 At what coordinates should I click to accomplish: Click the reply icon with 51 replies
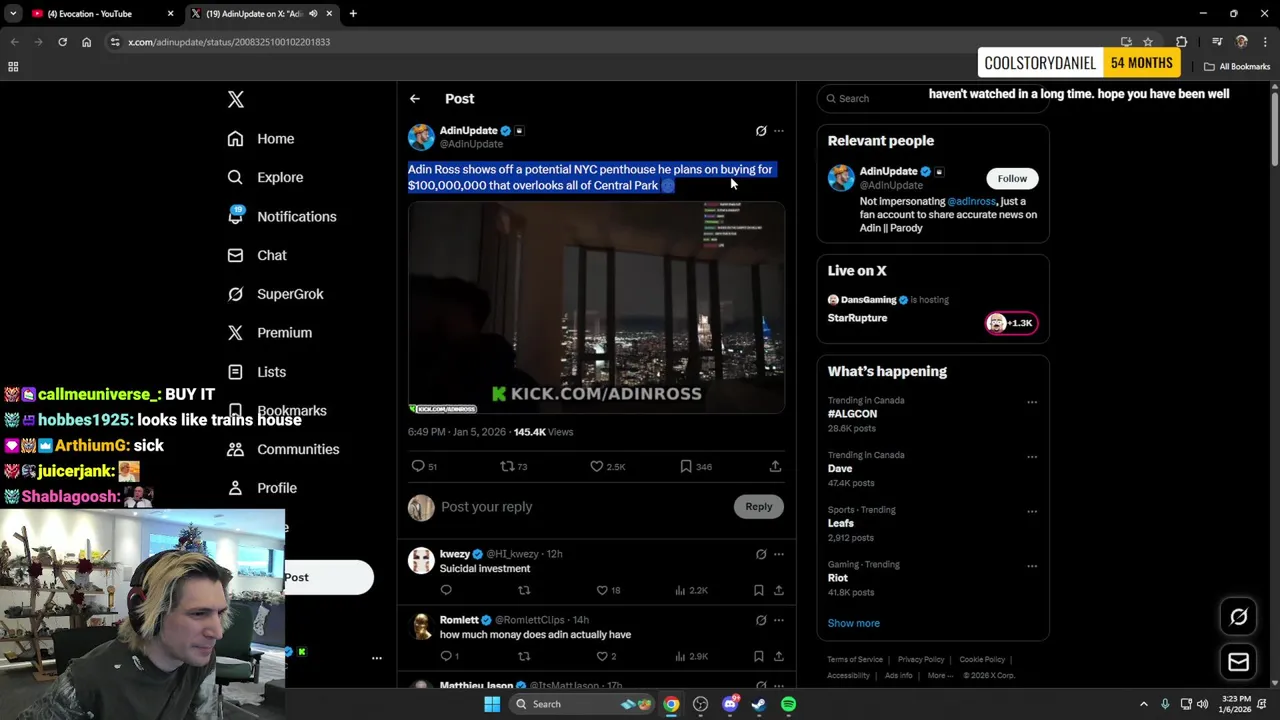tap(418, 466)
